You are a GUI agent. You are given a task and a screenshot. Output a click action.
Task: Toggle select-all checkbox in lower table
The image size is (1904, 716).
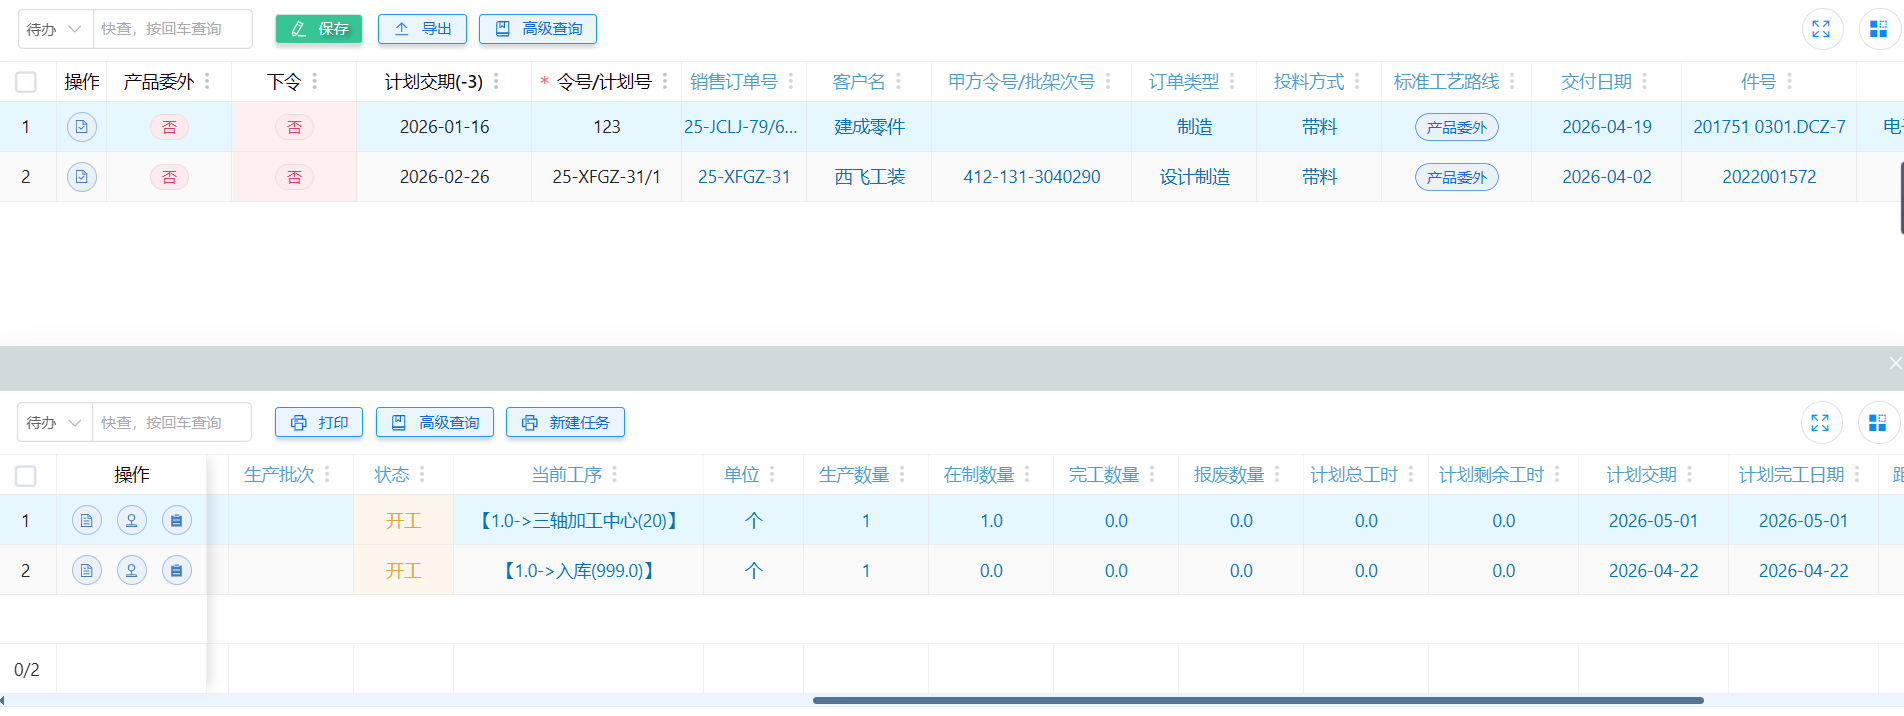tap(26, 475)
